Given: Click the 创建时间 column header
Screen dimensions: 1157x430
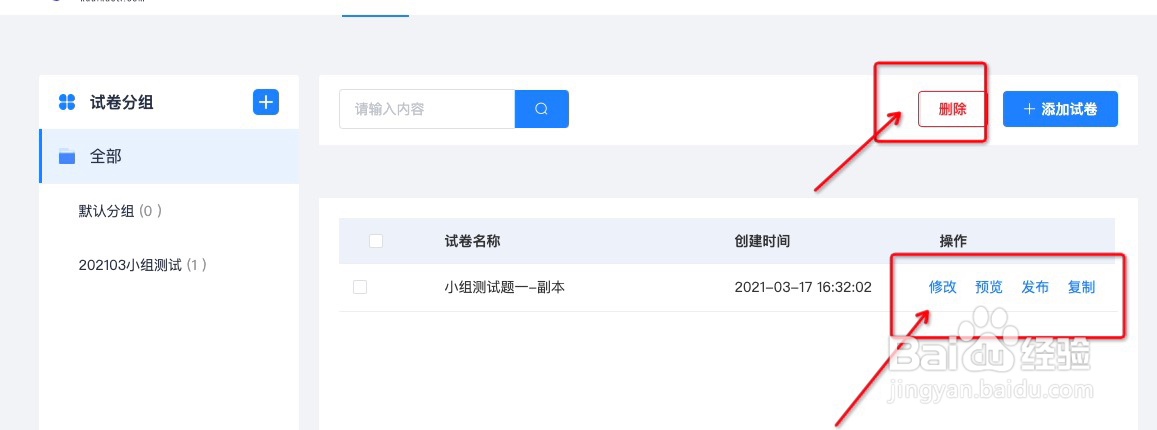Looking at the screenshot, I should tap(762, 241).
